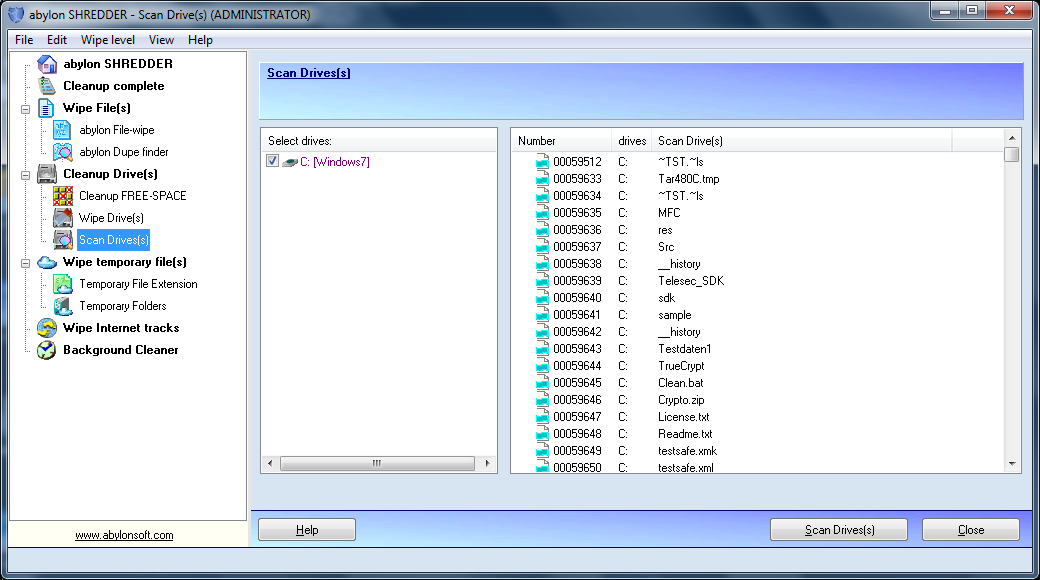
Task: Click the results list scroll up arrow
Action: [x=1011, y=138]
